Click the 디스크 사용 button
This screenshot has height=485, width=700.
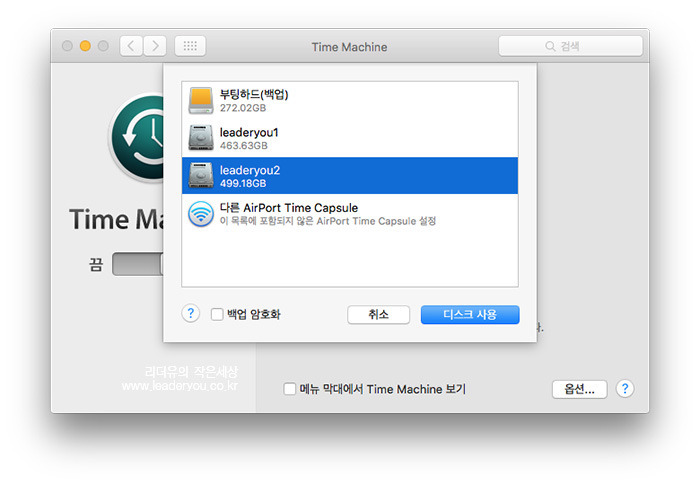pos(470,314)
